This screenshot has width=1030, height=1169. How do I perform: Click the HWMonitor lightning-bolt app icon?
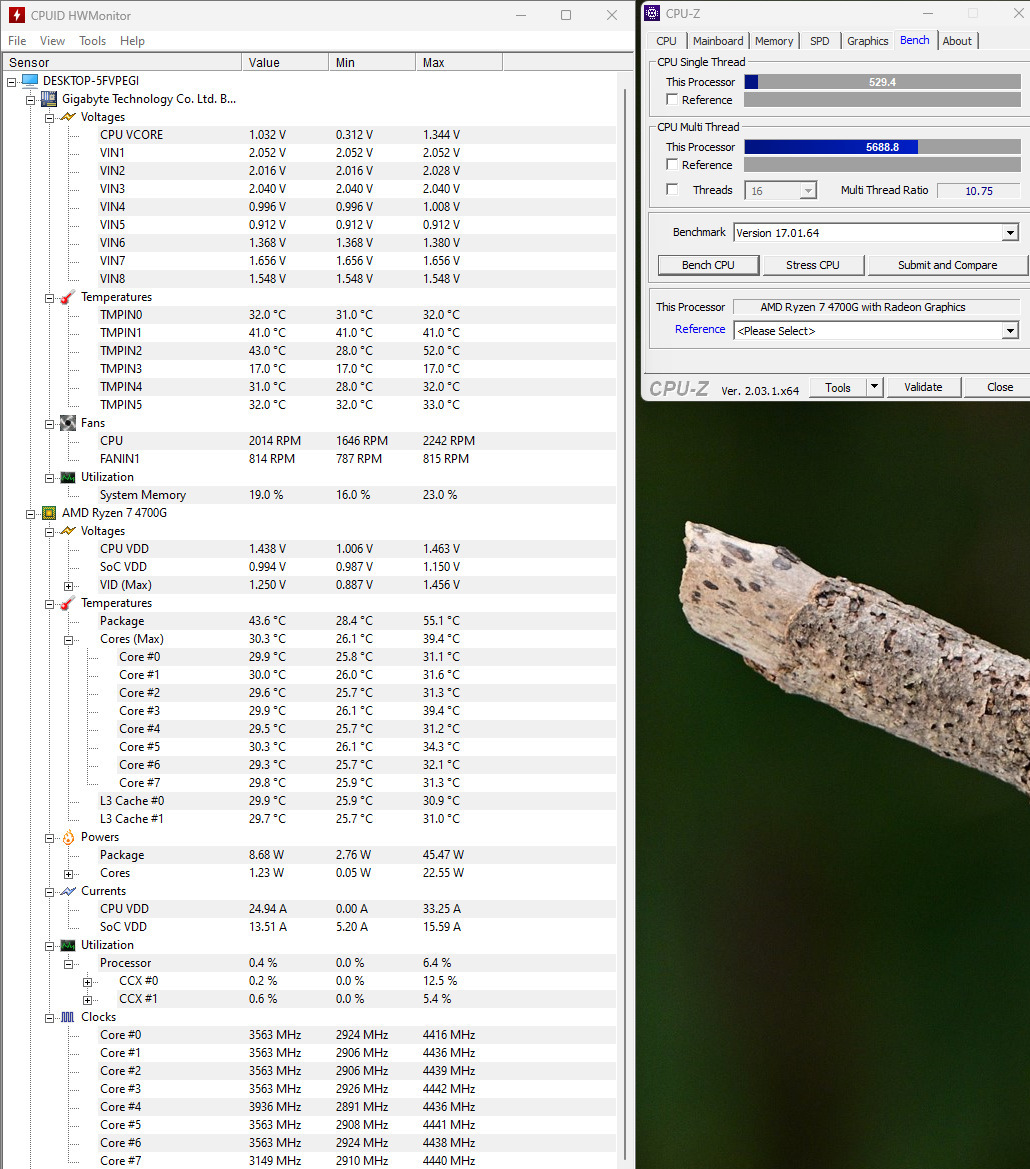tap(16, 15)
